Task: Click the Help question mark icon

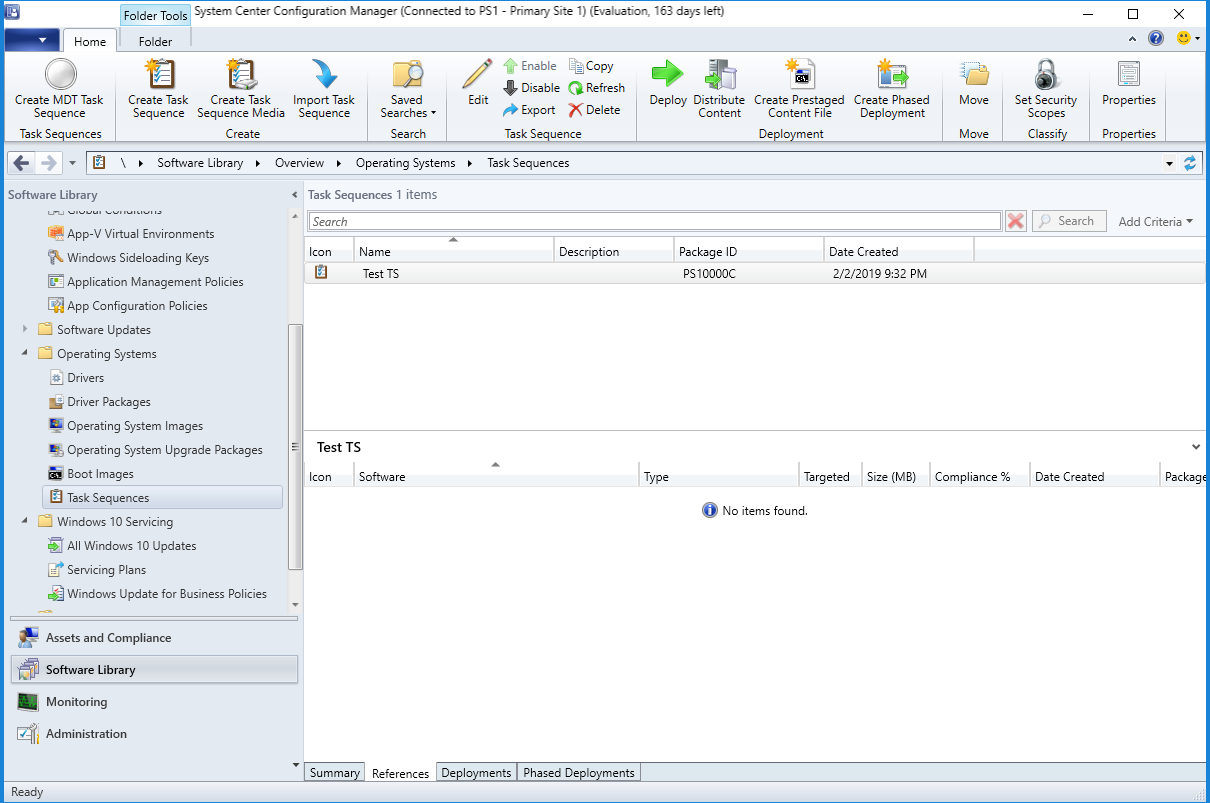Action: 1156,39
